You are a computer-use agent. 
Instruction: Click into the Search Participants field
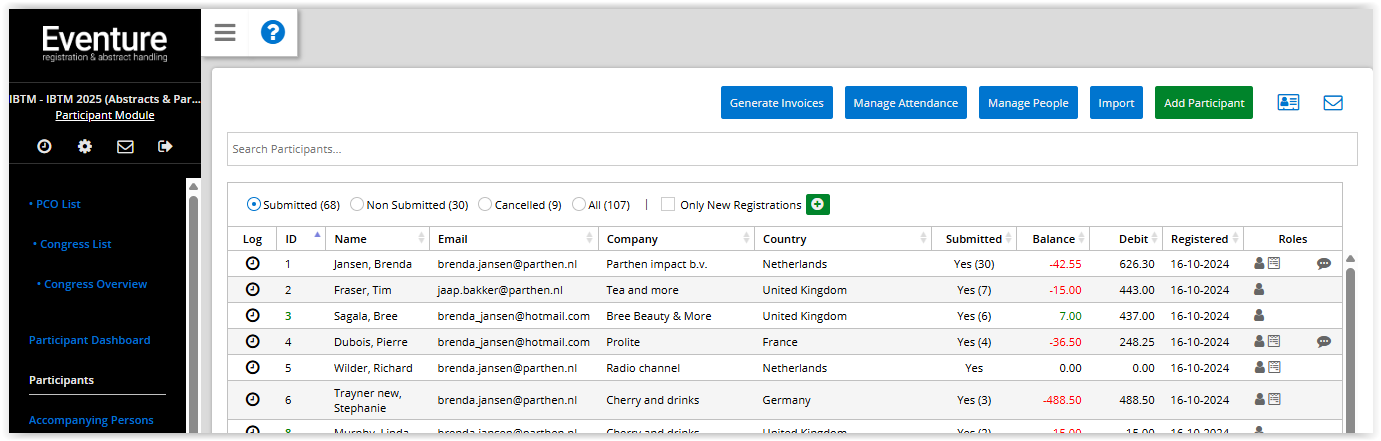click(790, 149)
